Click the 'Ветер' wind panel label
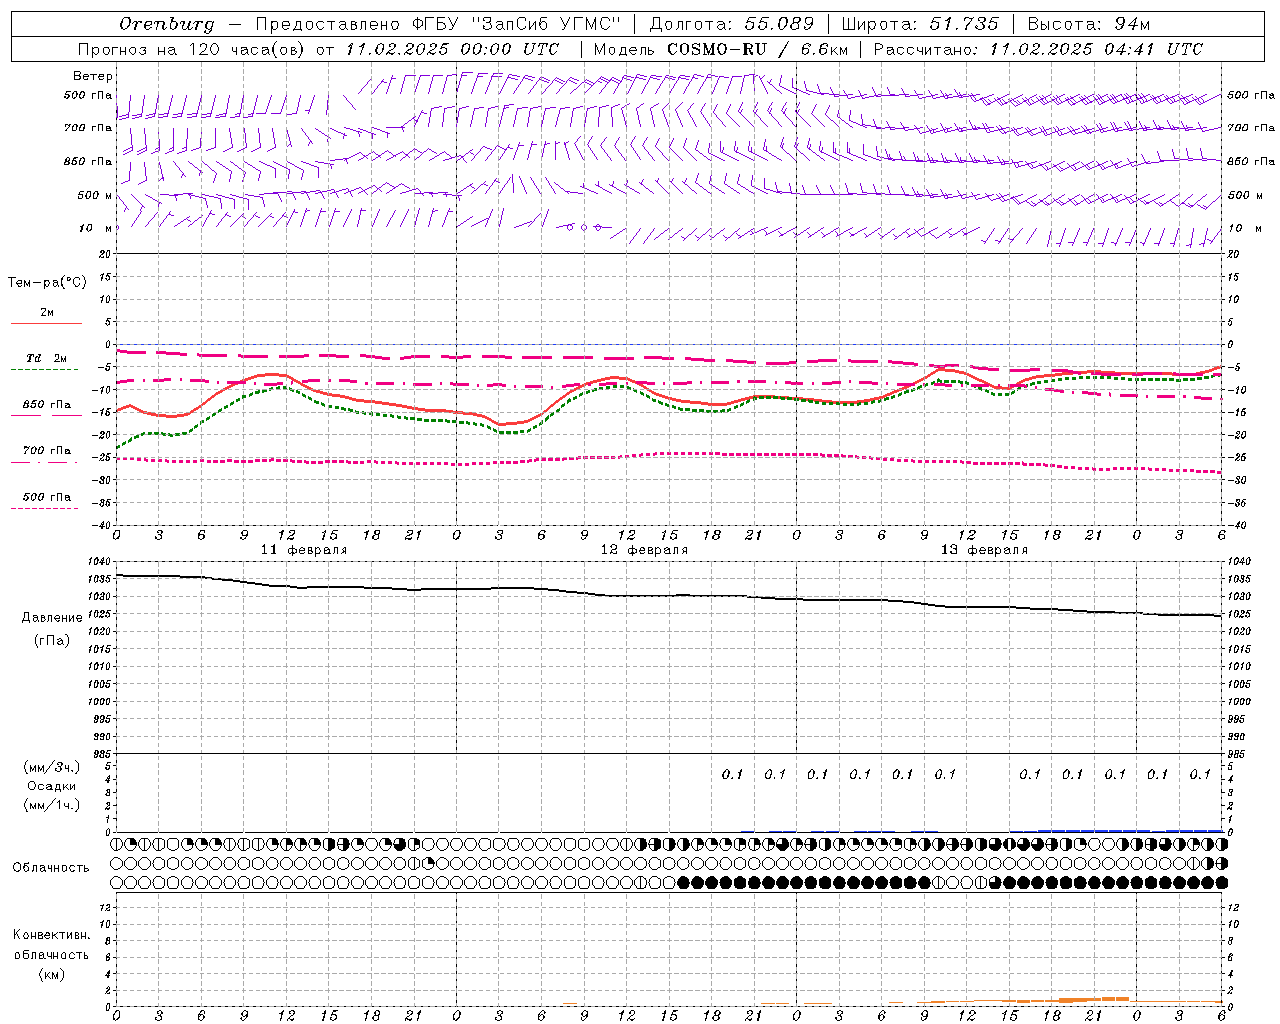The height and width of the screenshot is (1024, 1280). click(x=93, y=76)
